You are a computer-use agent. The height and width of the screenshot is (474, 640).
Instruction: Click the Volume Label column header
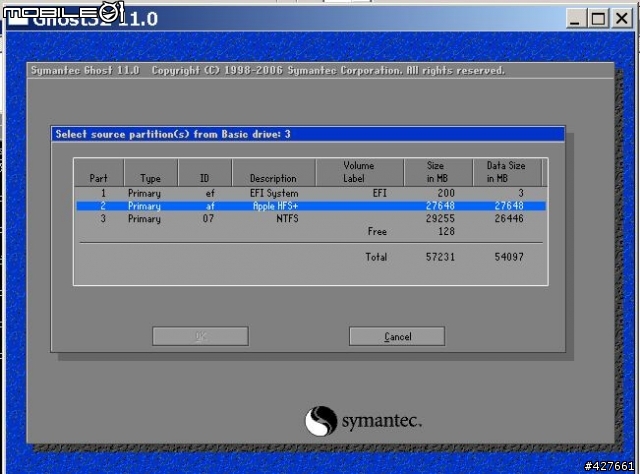coord(359,173)
